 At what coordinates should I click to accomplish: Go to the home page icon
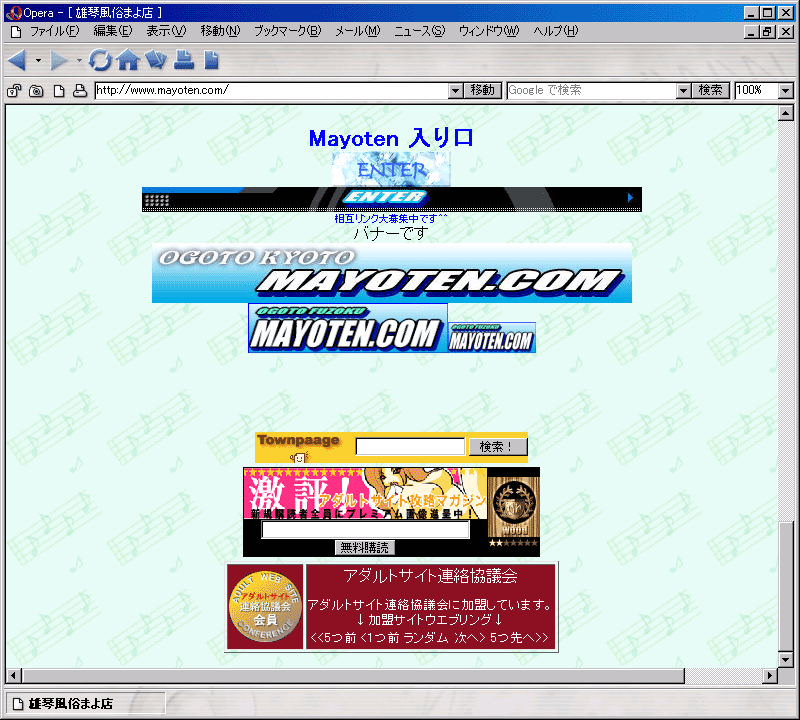128,60
